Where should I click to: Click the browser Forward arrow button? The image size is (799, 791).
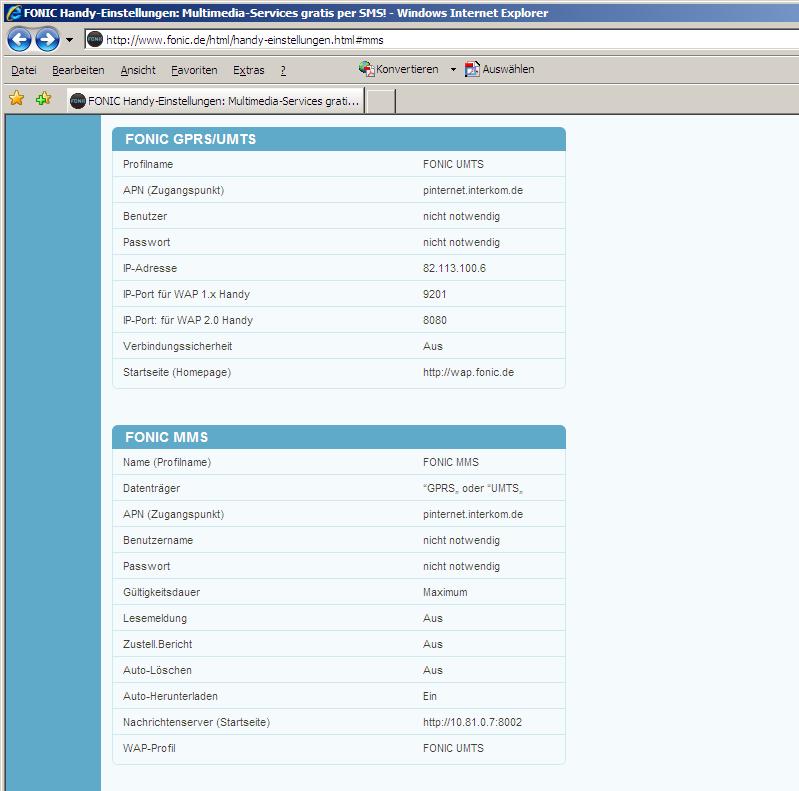(47, 40)
